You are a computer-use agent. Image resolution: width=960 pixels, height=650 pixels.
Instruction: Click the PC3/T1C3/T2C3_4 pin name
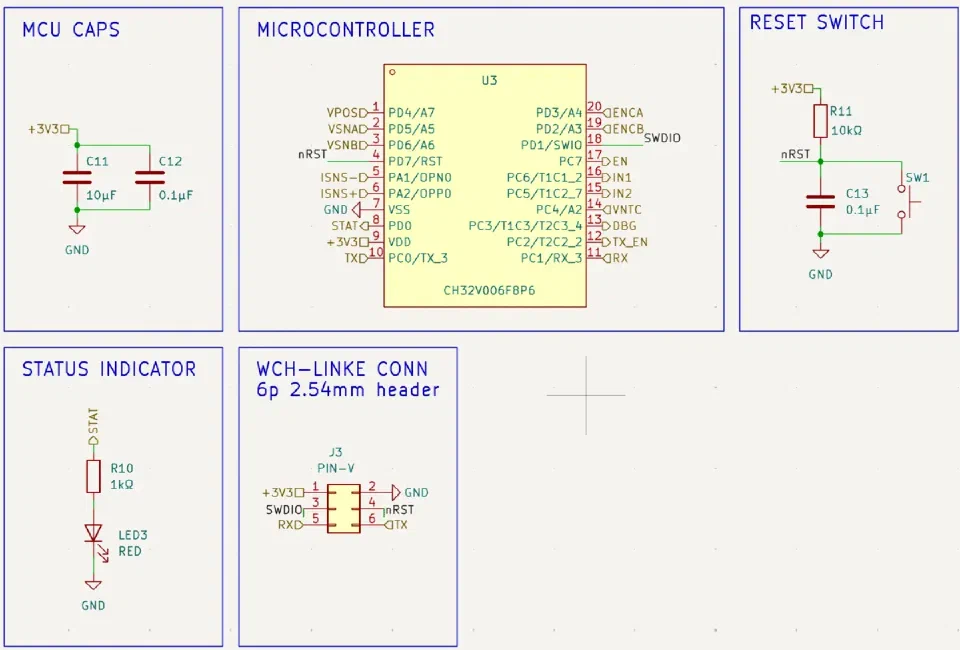click(x=525, y=226)
